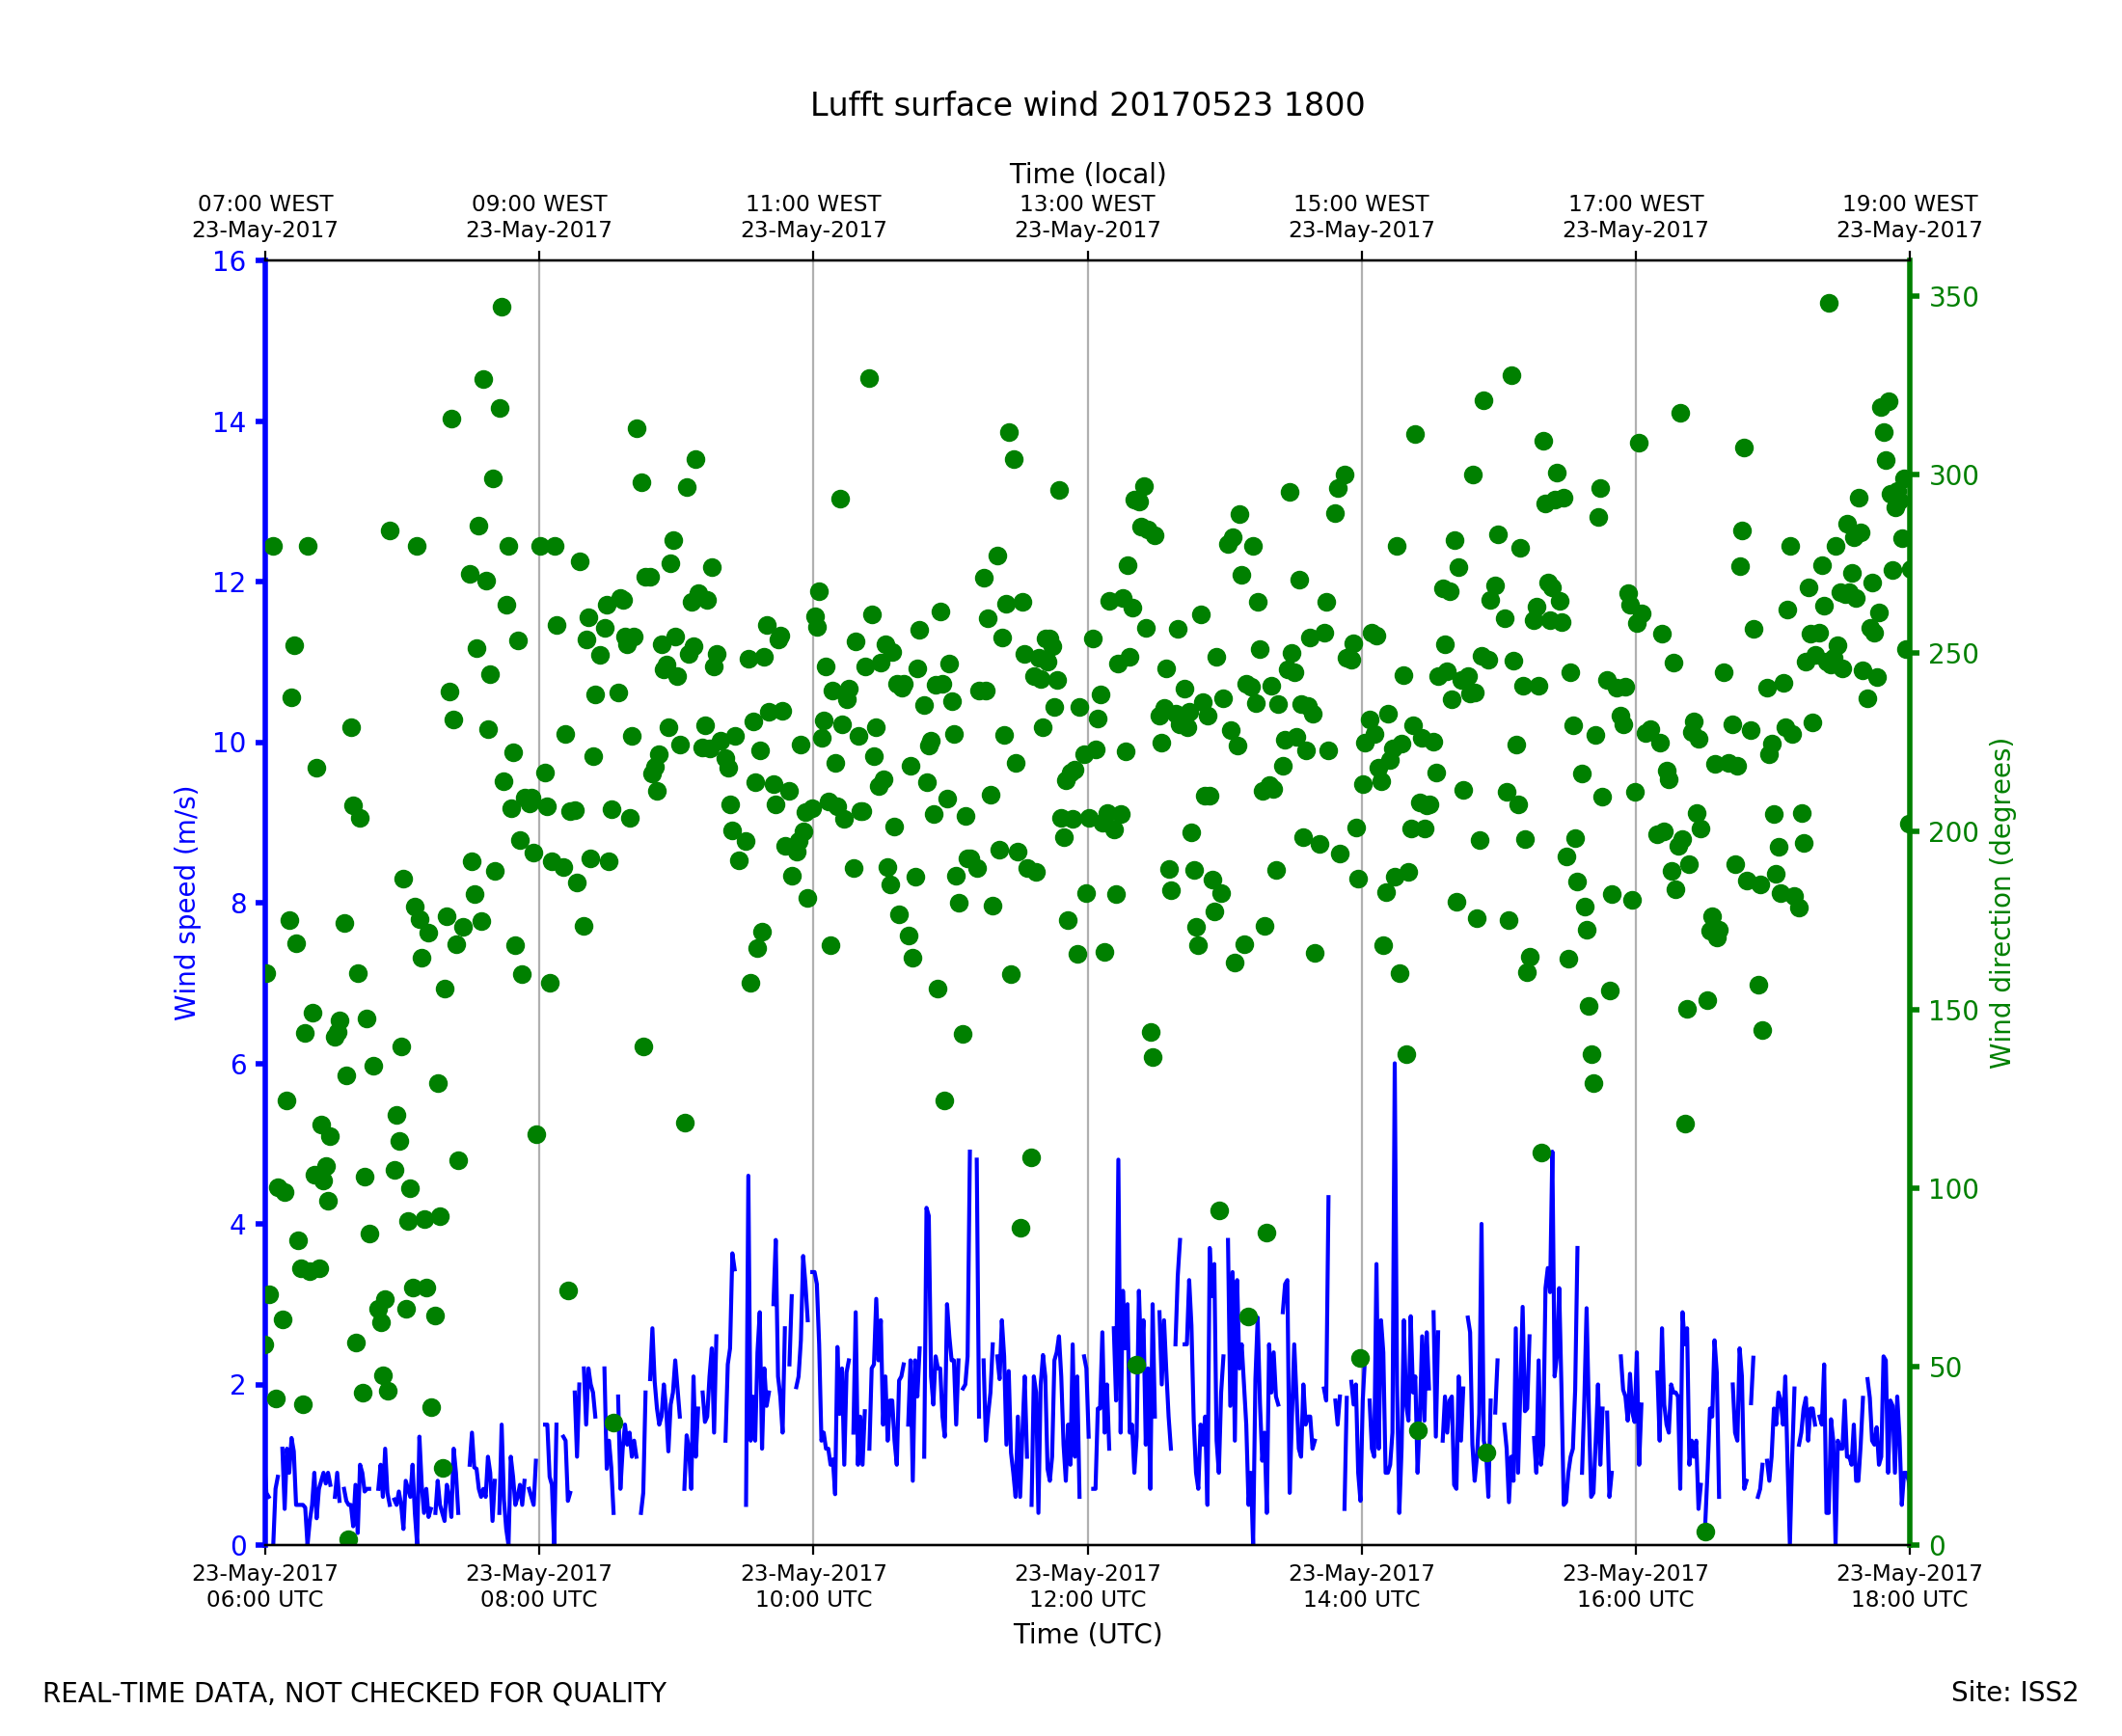Click the 'Wind direction (degrees)' axis label
The width and height of the screenshot is (2122, 1736).
click(x=2001, y=903)
